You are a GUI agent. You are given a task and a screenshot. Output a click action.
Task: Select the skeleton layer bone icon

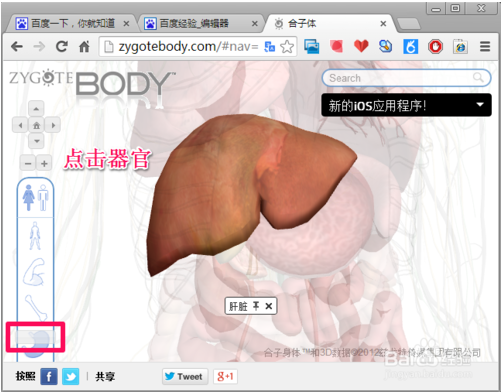pos(35,308)
